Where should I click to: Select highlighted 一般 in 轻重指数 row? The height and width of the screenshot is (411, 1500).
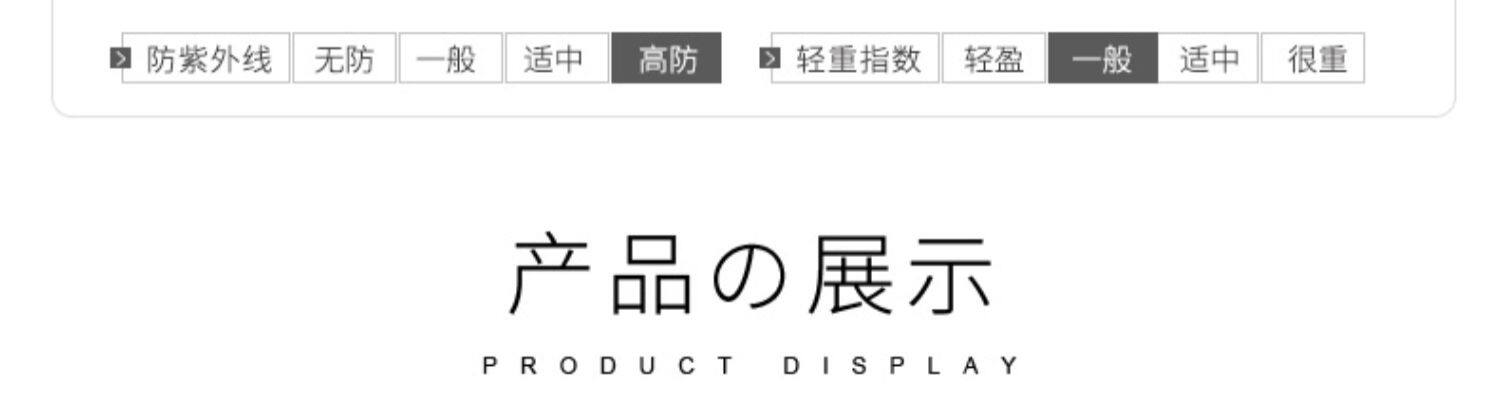[x=1103, y=58]
